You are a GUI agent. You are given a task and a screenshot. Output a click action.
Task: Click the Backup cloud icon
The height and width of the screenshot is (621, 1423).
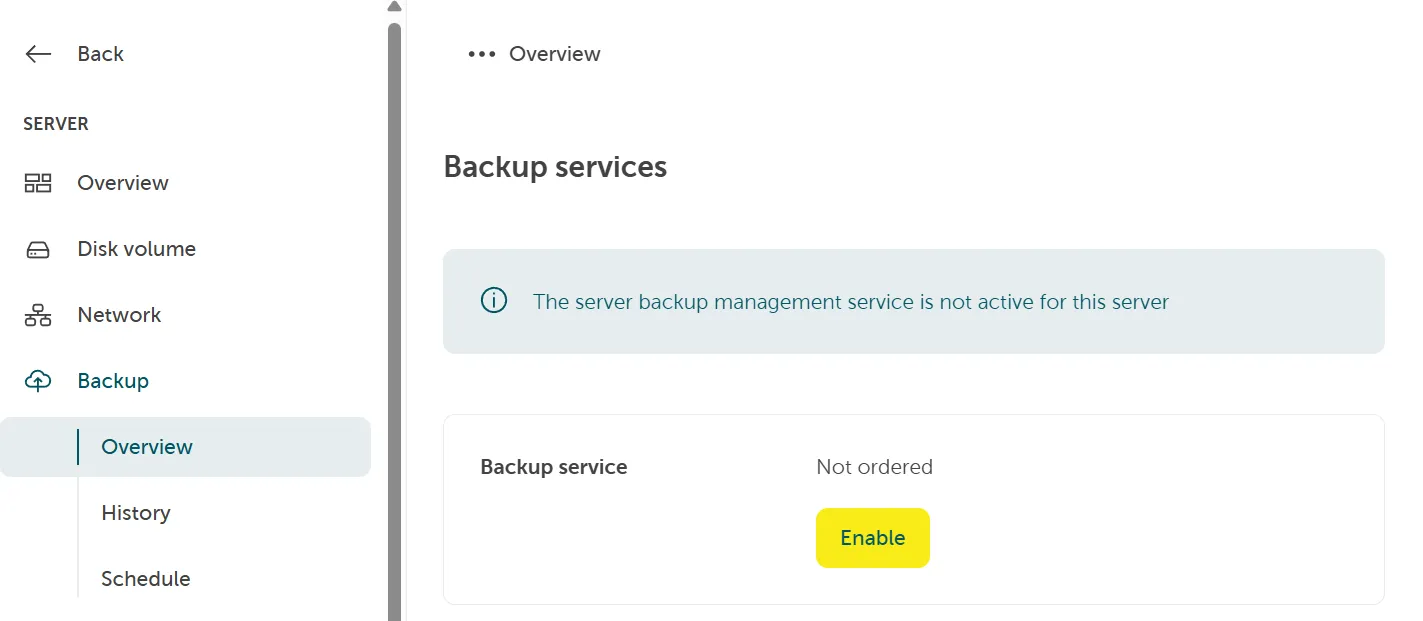(38, 380)
